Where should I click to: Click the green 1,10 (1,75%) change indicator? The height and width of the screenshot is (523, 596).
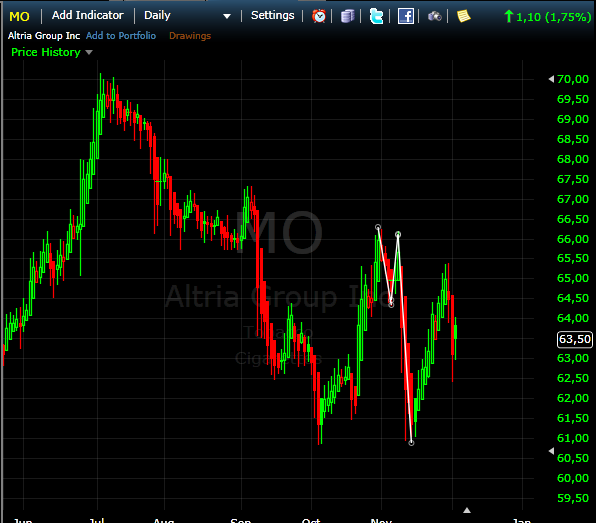click(x=548, y=17)
